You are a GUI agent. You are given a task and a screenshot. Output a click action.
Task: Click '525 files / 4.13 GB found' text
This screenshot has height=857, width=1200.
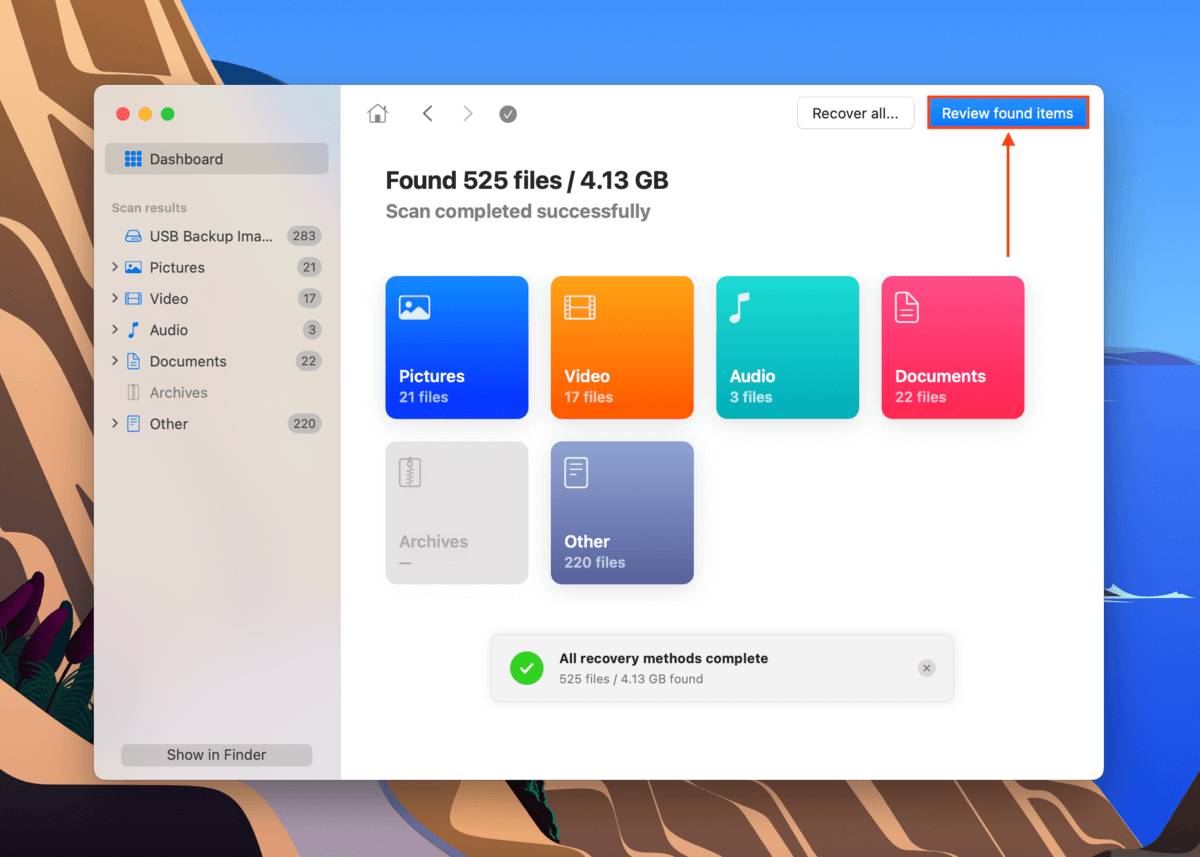click(631, 679)
